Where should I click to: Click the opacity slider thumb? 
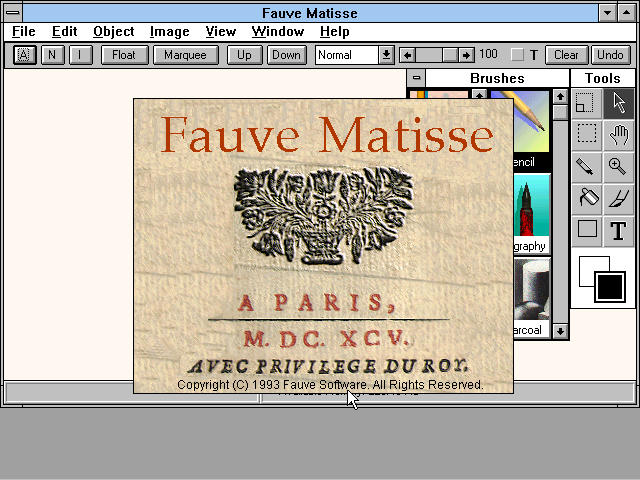[x=450, y=55]
